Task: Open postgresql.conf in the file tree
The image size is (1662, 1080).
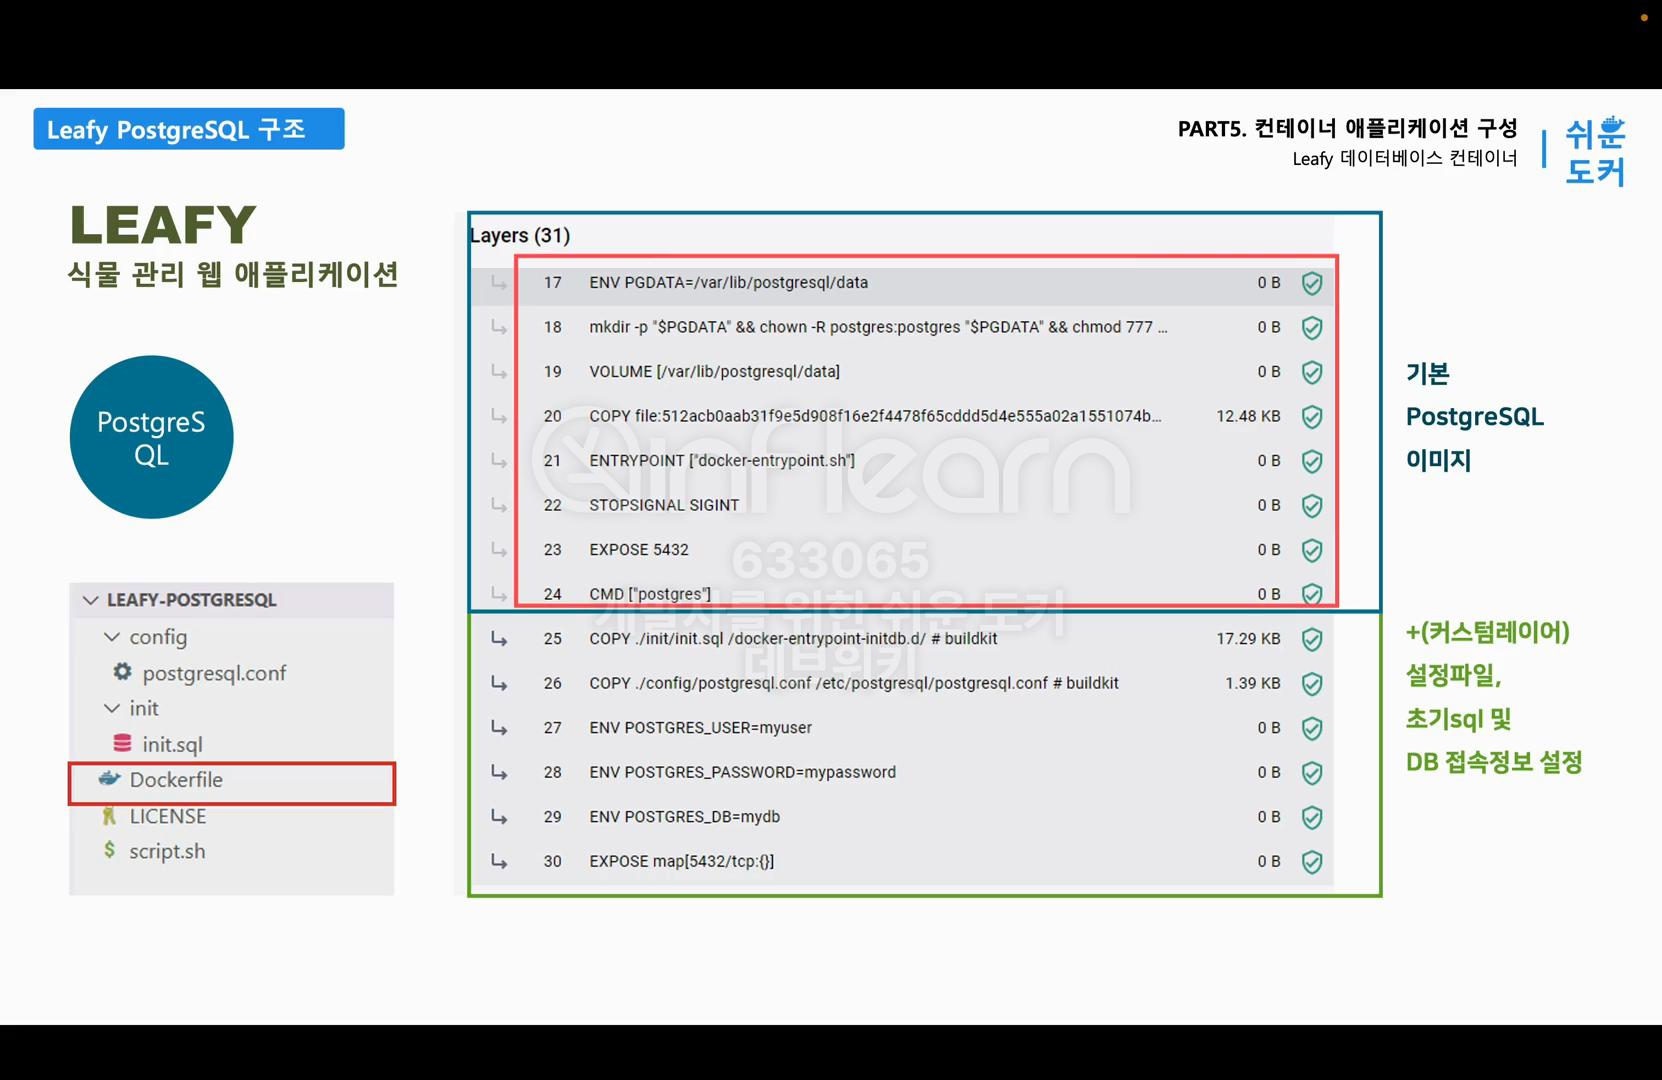Action: pos(214,673)
